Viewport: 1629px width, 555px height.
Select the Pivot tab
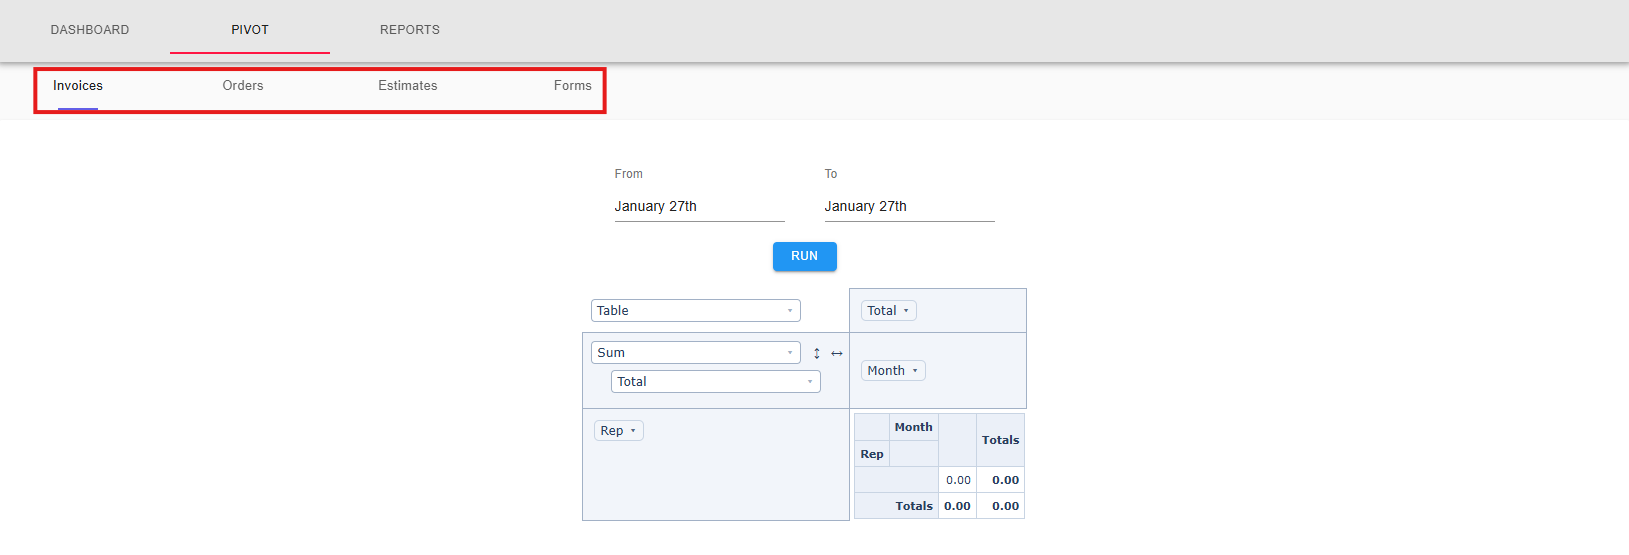coord(250,30)
